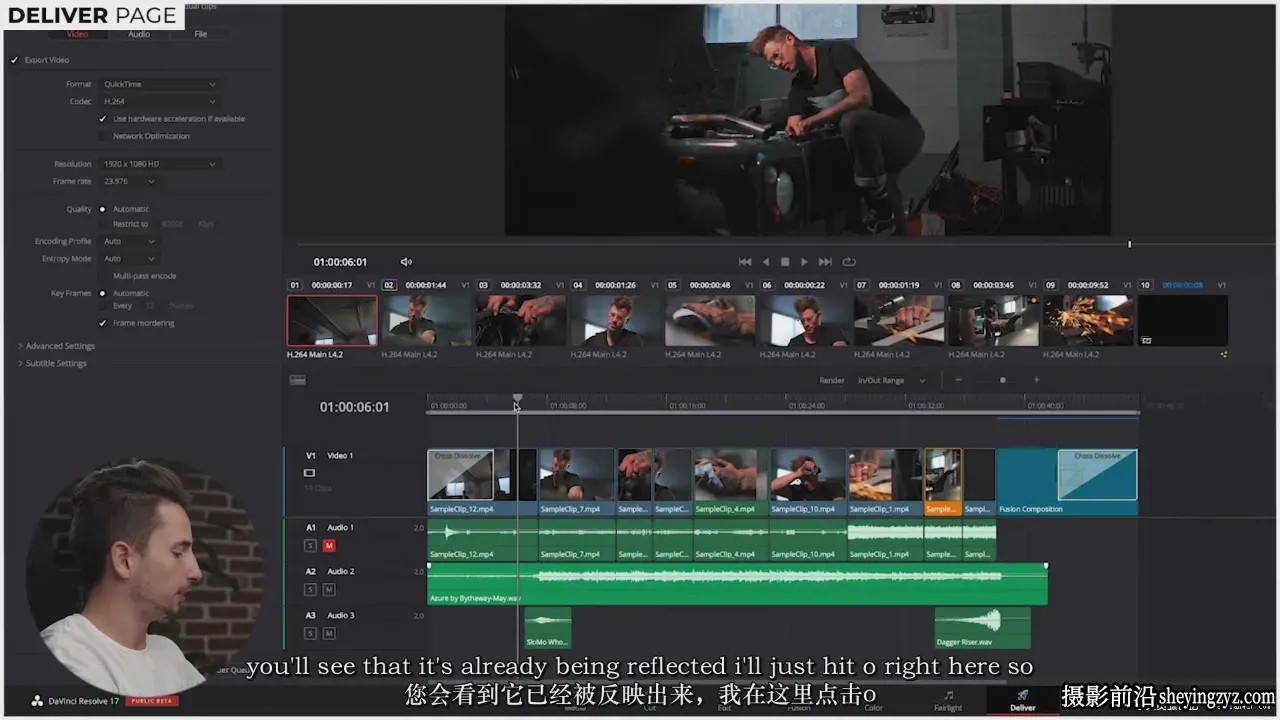This screenshot has height=720, width=1280.
Task: Click the viewer scrubber bar position marker
Action: [x=1130, y=244]
